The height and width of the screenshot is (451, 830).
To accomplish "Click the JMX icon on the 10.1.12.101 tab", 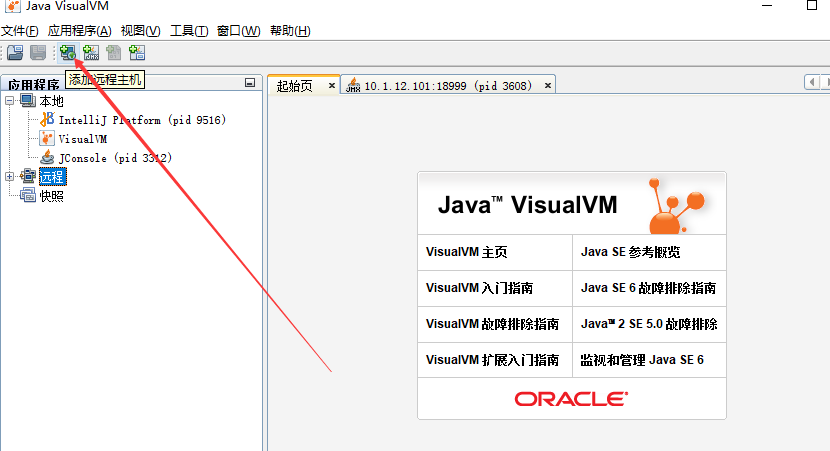I will point(353,85).
